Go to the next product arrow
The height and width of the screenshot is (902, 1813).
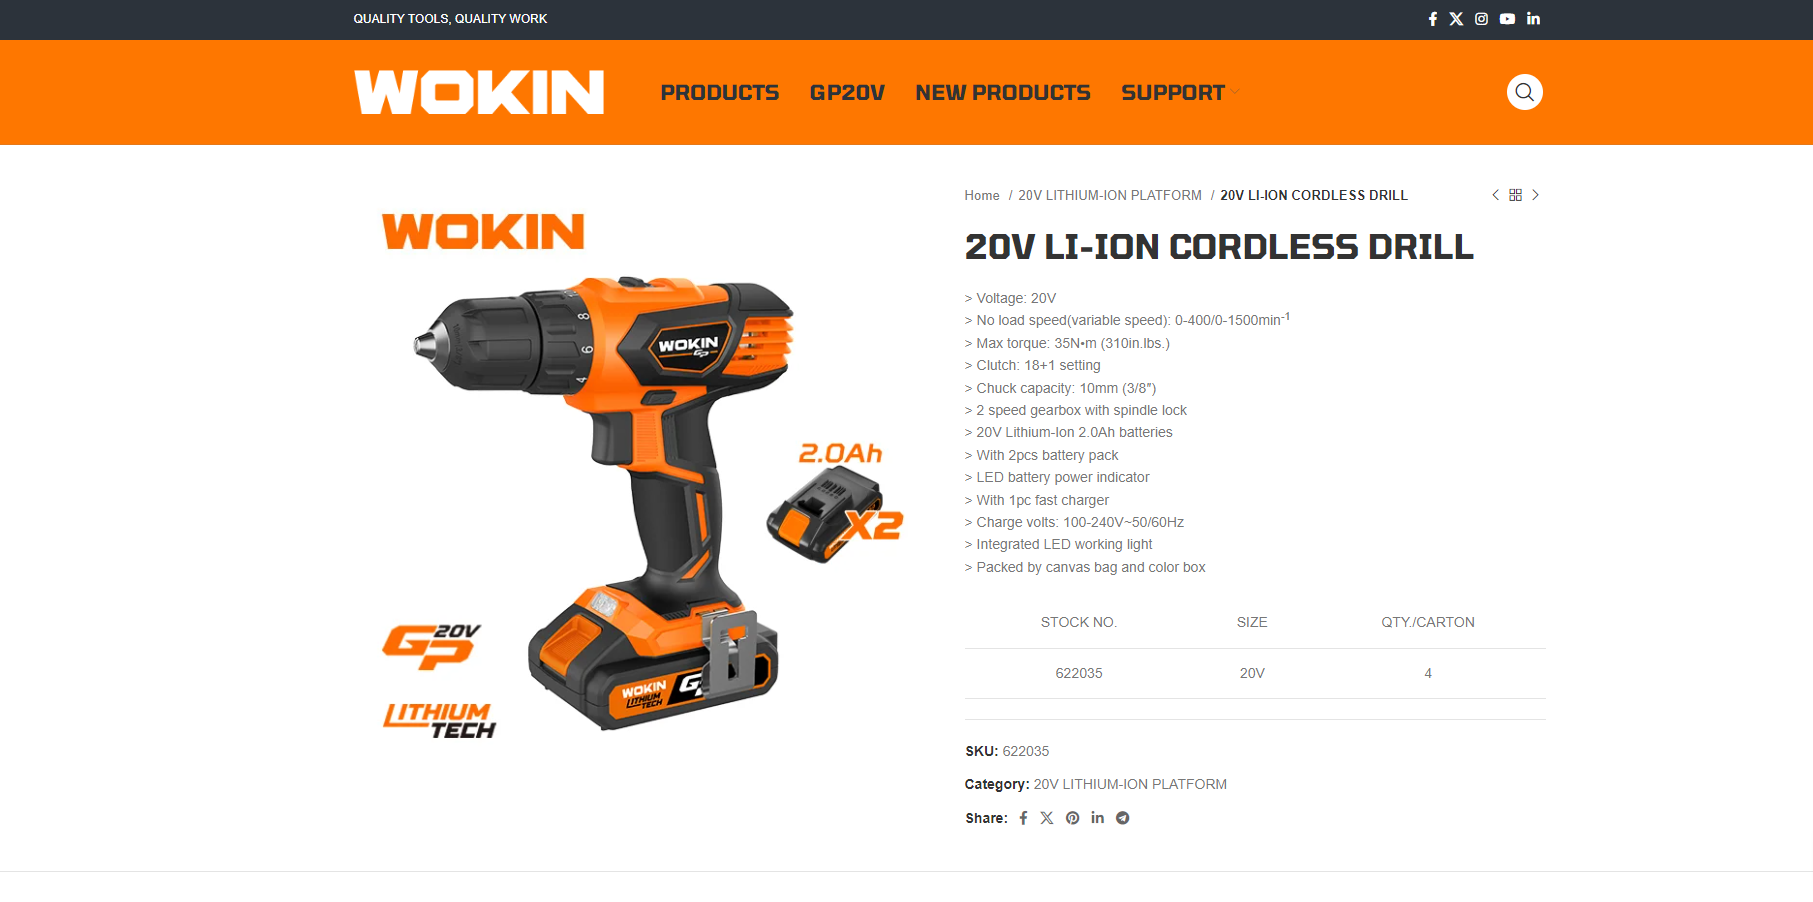click(x=1535, y=195)
